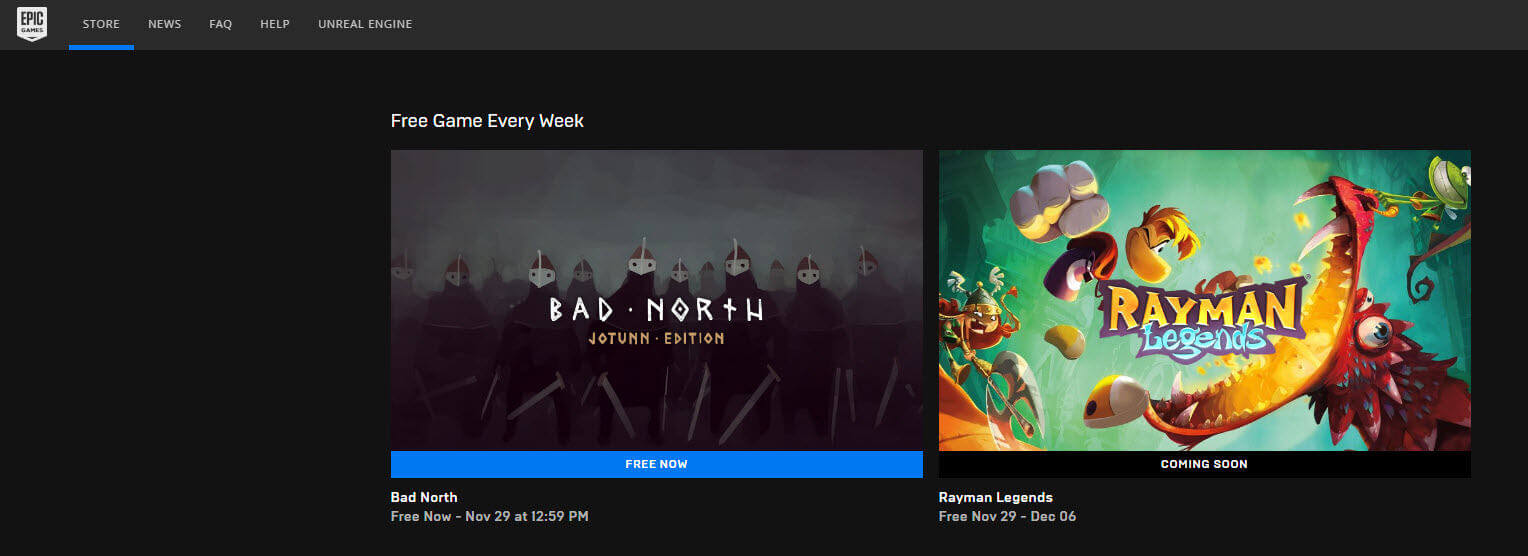Viewport: 1528px width, 556px height.
Task: Select Help in the navigation bar
Action: point(275,24)
